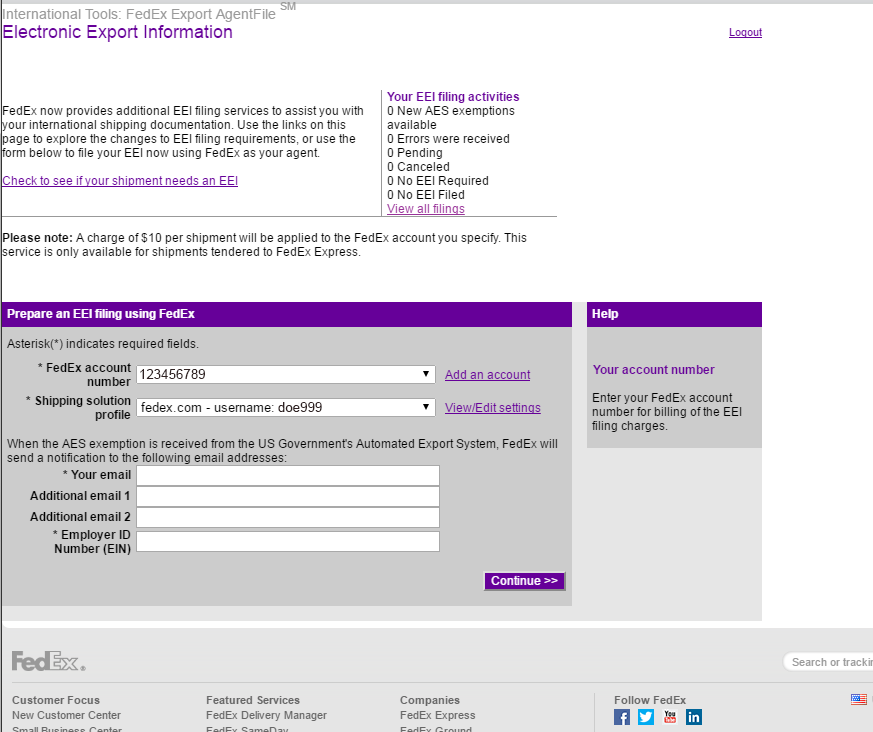873x732 pixels.
Task: Open FedEx Facebook page icon
Action: (622, 717)
